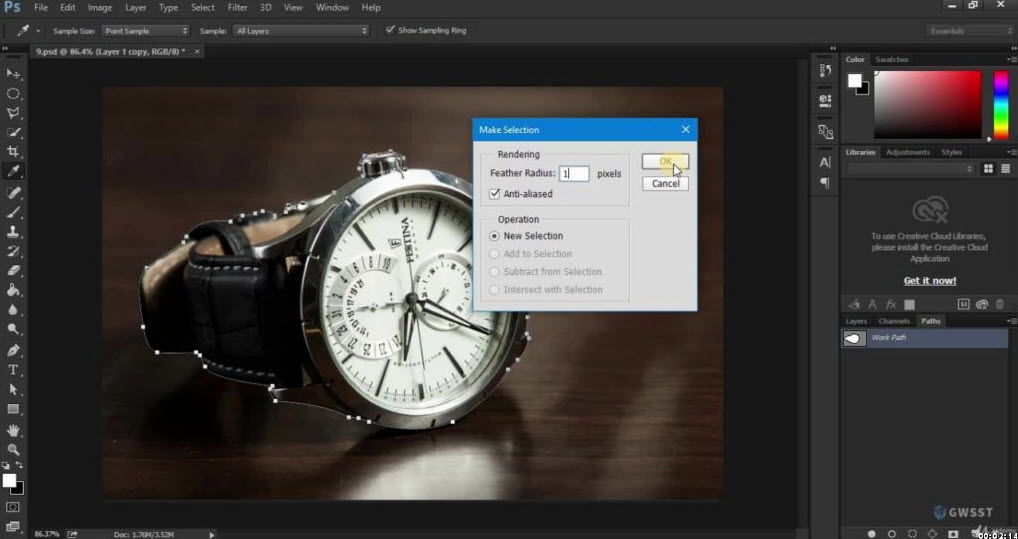Toggle Show Sampling Ring checkbox
Image resolution: width=1018 pixels, height=539 pixels.
[x=390, y=30]
